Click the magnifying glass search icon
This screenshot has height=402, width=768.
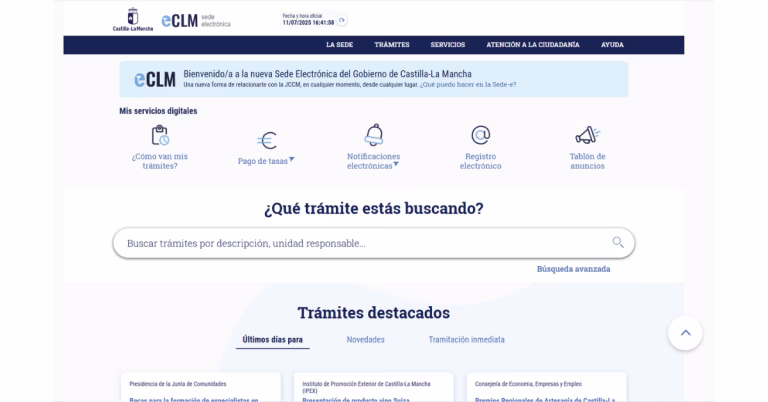(618, 242)
